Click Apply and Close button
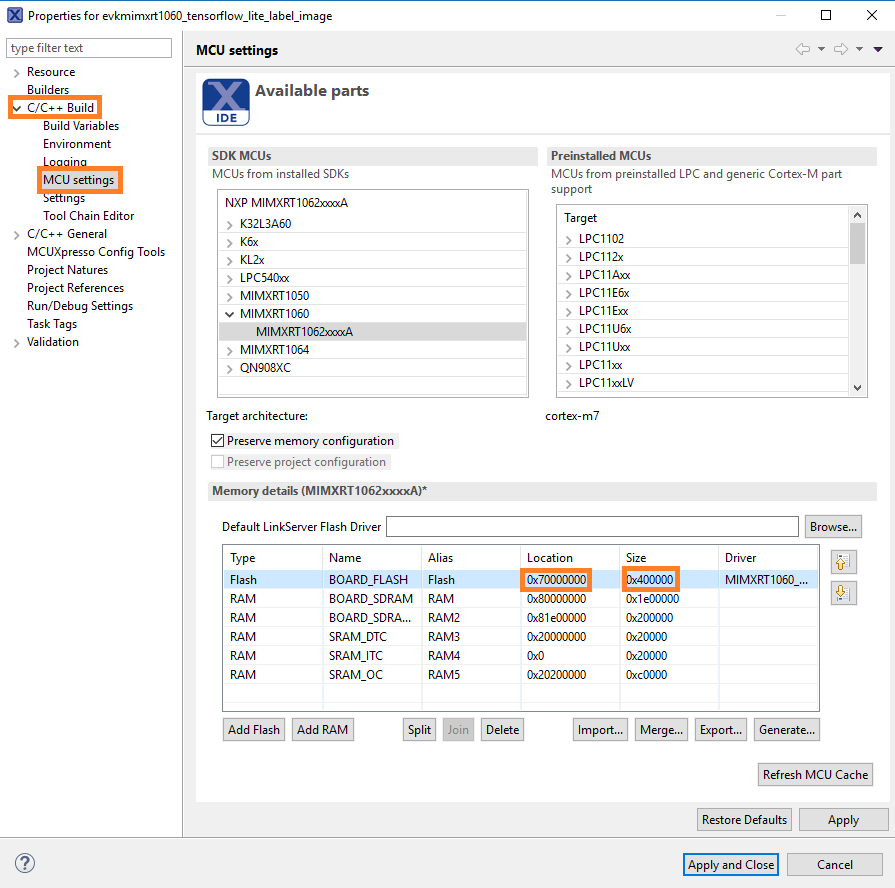Screen dimensions: 895x888 tap(731, 865)
